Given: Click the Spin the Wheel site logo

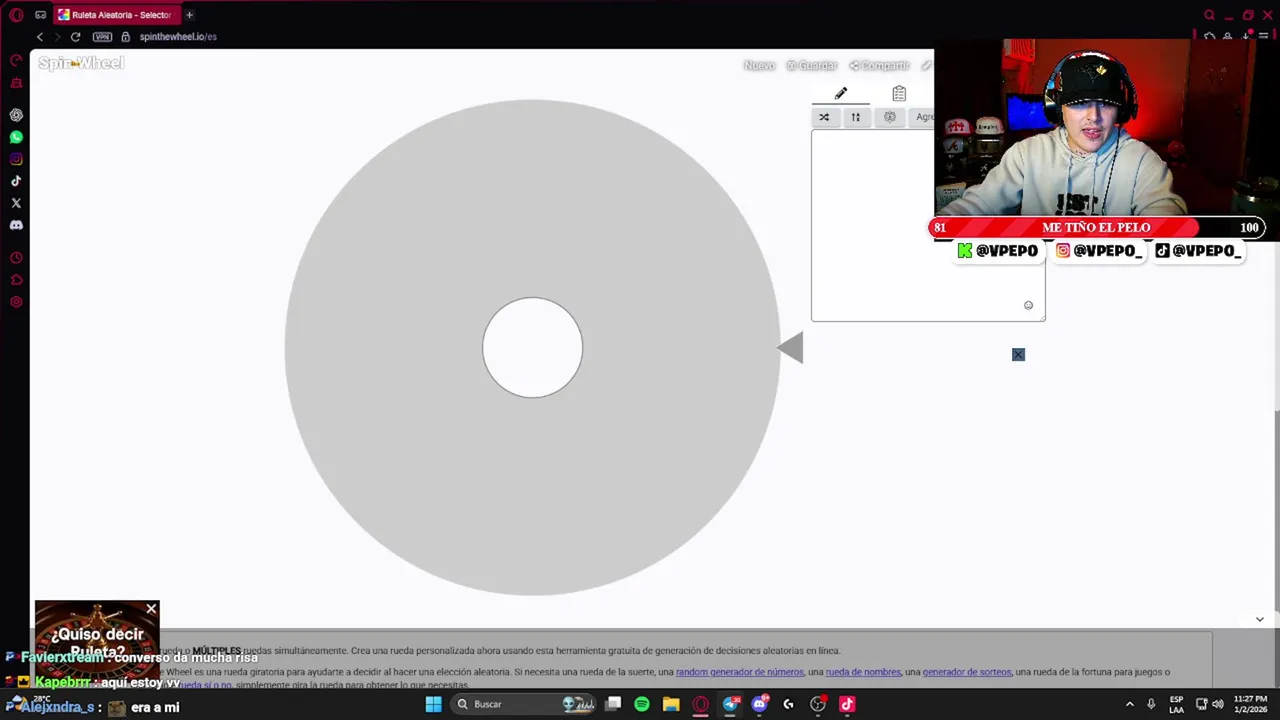Looking at the screenshot, I should (x=81, y=63).
